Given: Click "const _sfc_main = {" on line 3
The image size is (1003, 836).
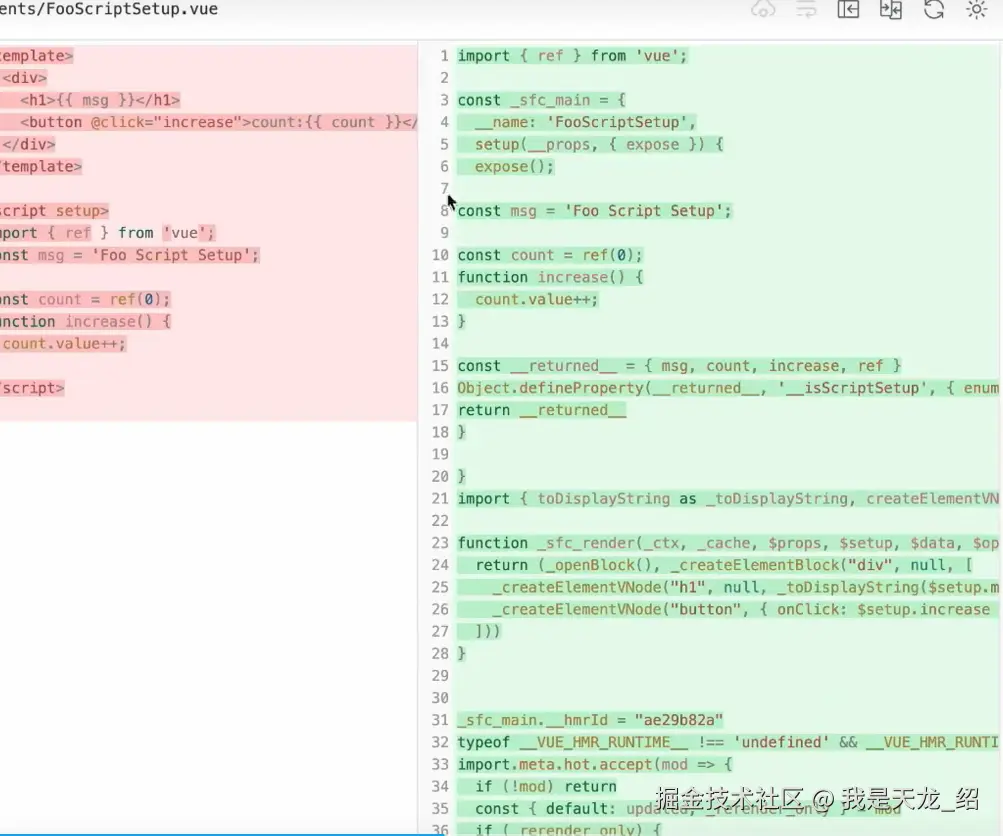Looking at the screenshot, I should point(542,100).
